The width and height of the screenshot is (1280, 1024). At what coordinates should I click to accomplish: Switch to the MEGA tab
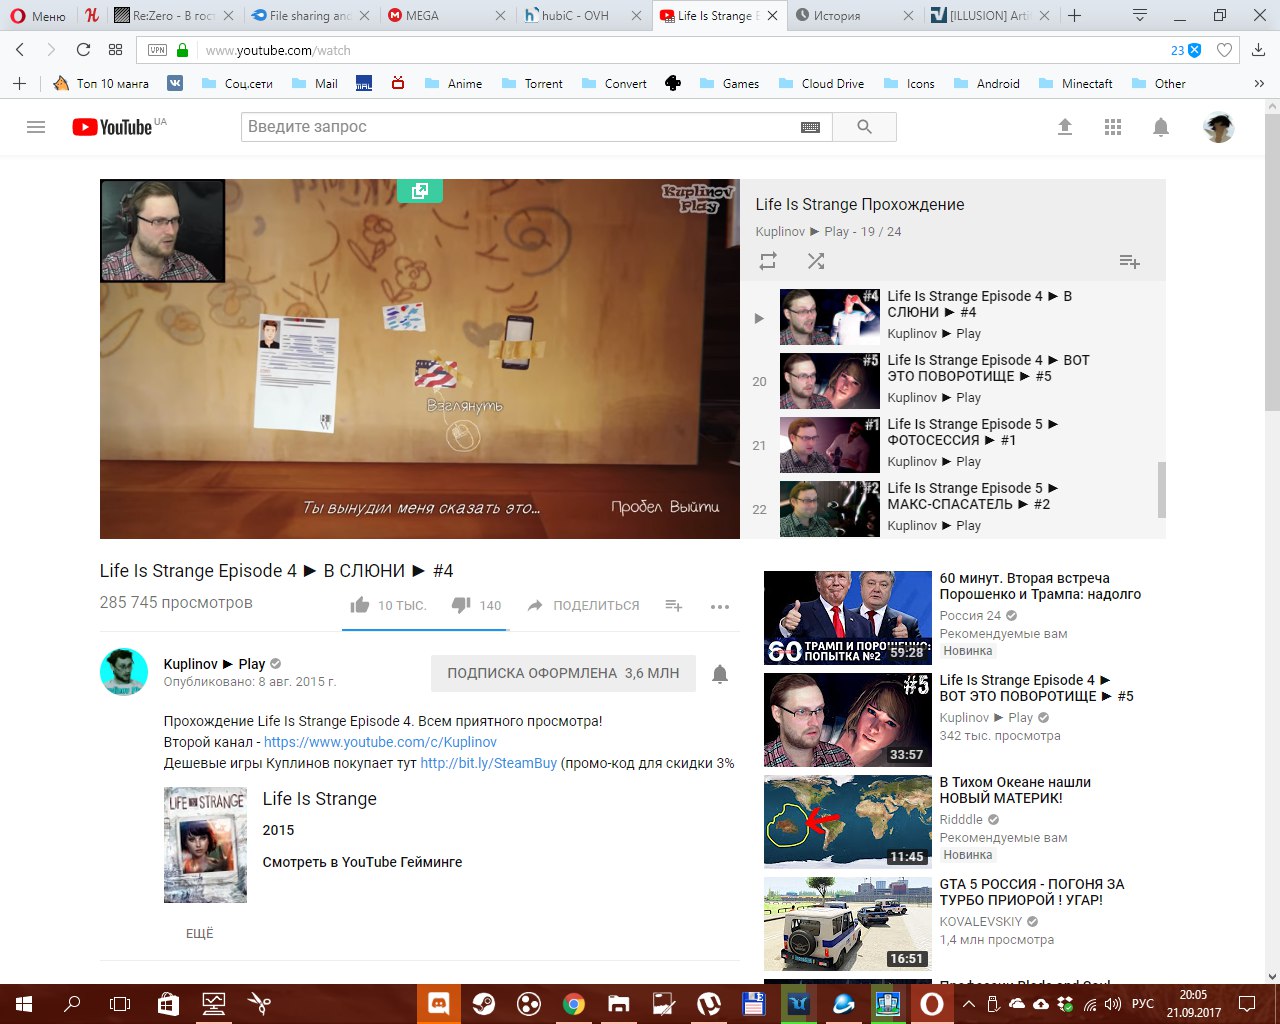pos(446,16)
